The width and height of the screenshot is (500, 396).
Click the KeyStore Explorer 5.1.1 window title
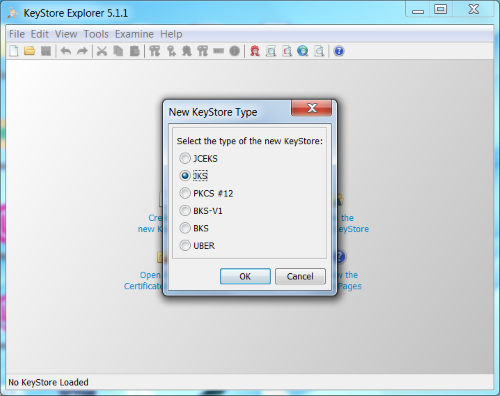(75, 13)
